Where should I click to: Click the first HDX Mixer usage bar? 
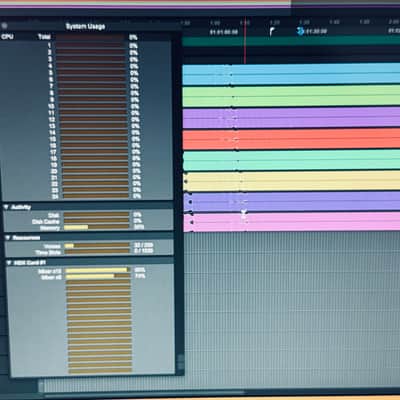pyautogui.click(x=98, y=270)
